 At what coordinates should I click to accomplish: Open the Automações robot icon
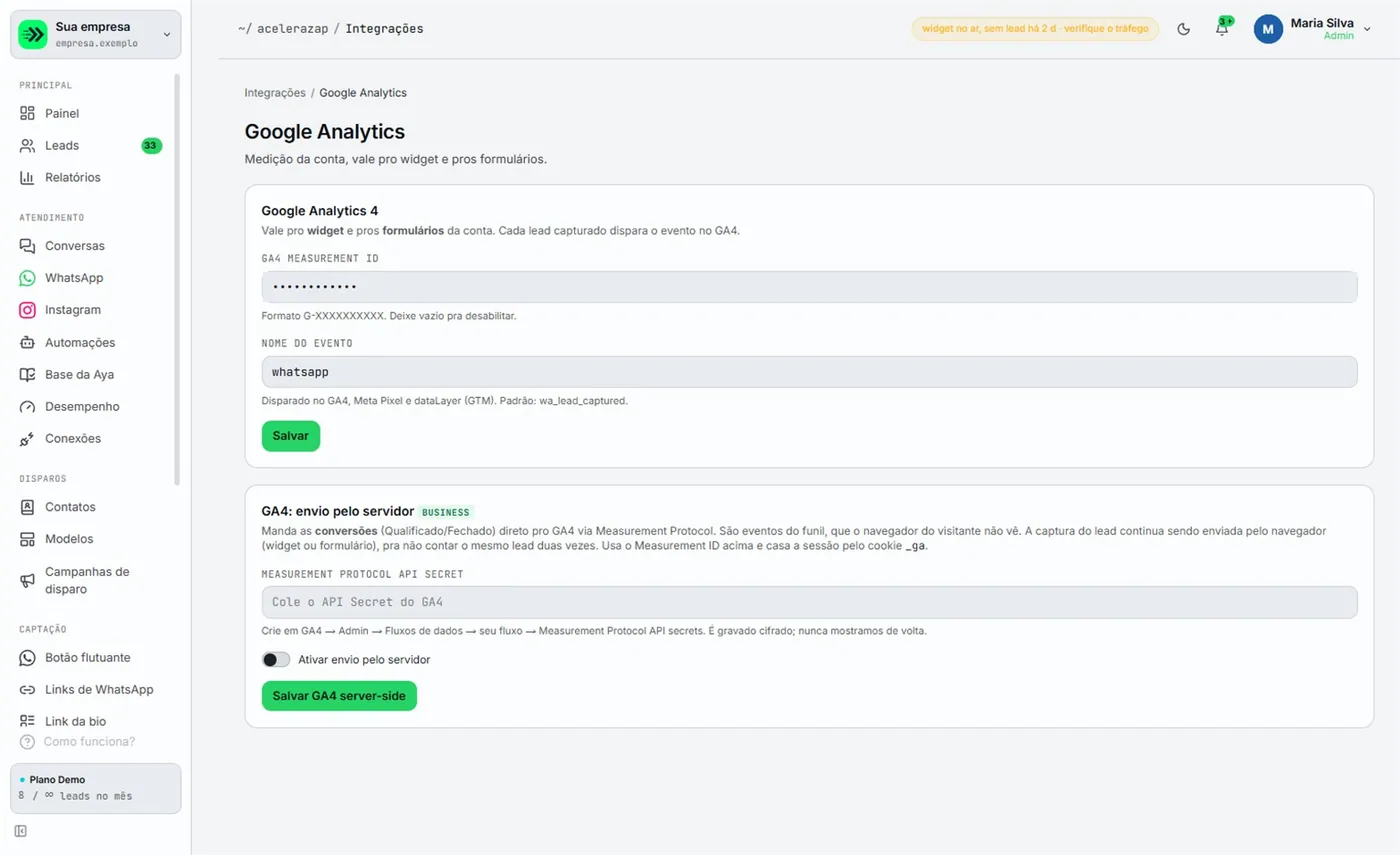coord(27,342)
